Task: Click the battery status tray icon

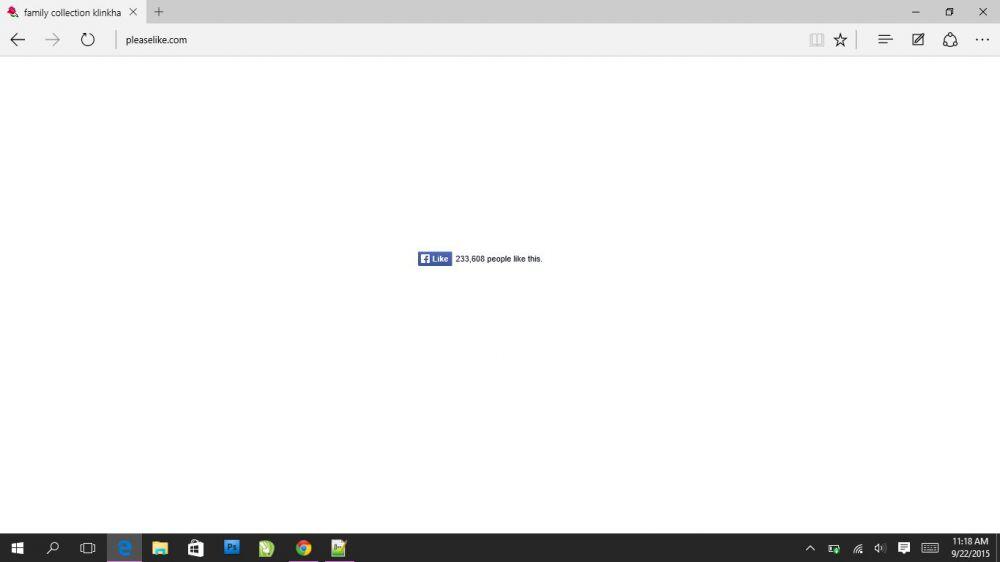Action: point(834,549)
